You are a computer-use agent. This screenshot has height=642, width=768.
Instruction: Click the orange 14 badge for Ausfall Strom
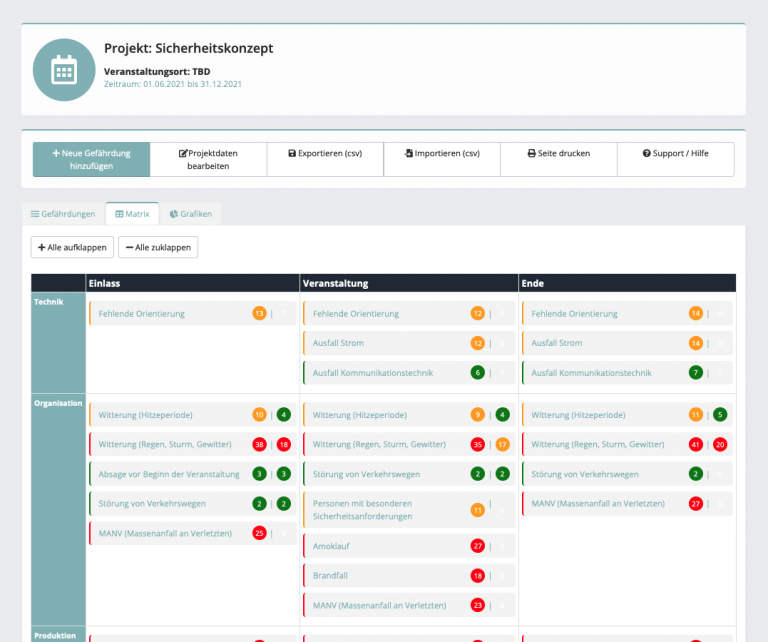point(696,343)
